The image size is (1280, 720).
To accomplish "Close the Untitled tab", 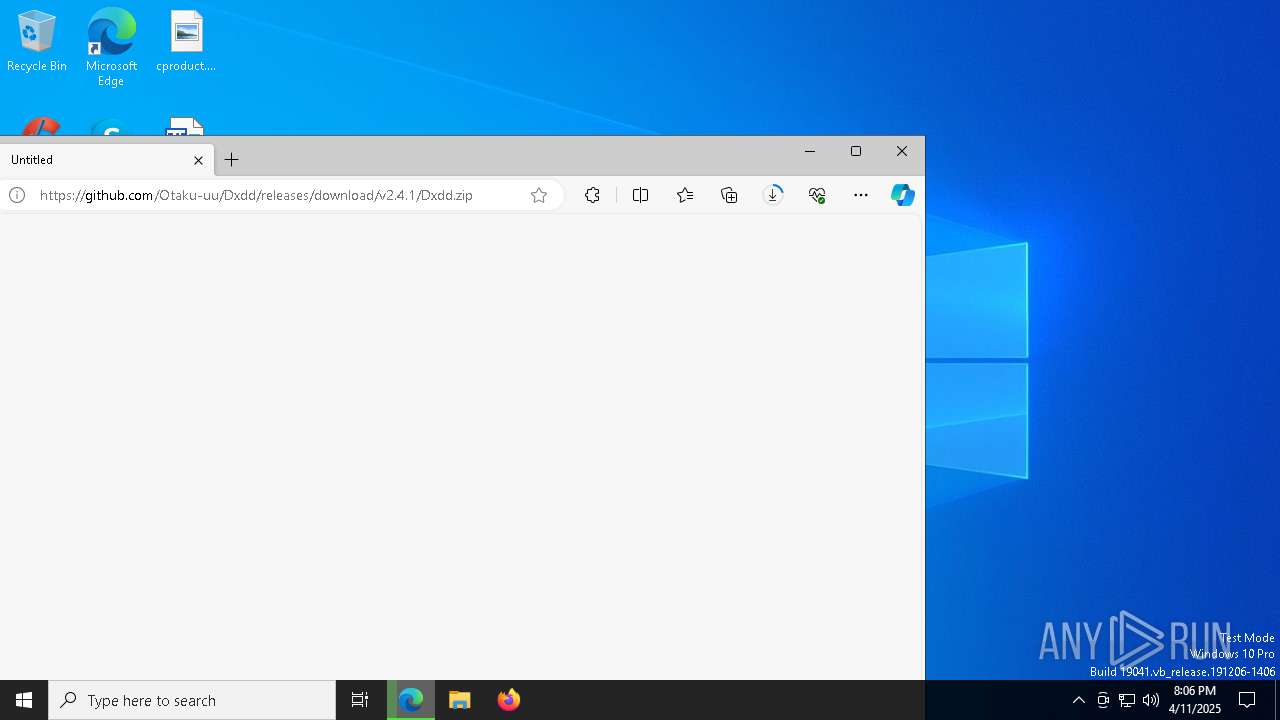I will [198, 160].
